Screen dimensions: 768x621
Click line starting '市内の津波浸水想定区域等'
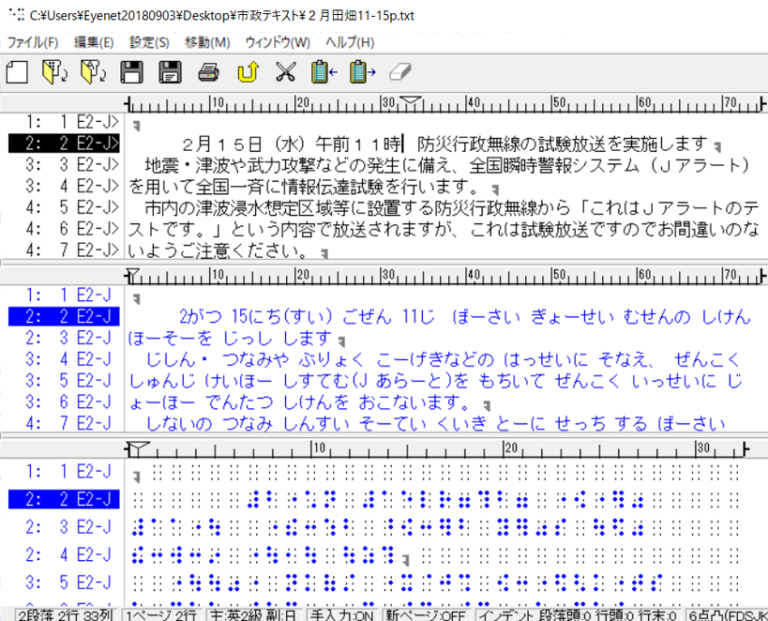451,208
